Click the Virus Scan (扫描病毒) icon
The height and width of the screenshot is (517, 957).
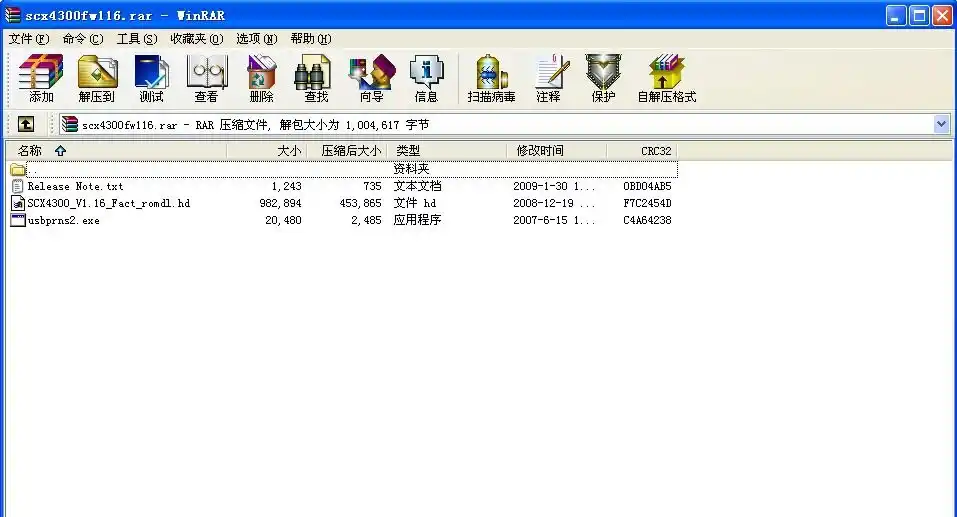[491, 78]
